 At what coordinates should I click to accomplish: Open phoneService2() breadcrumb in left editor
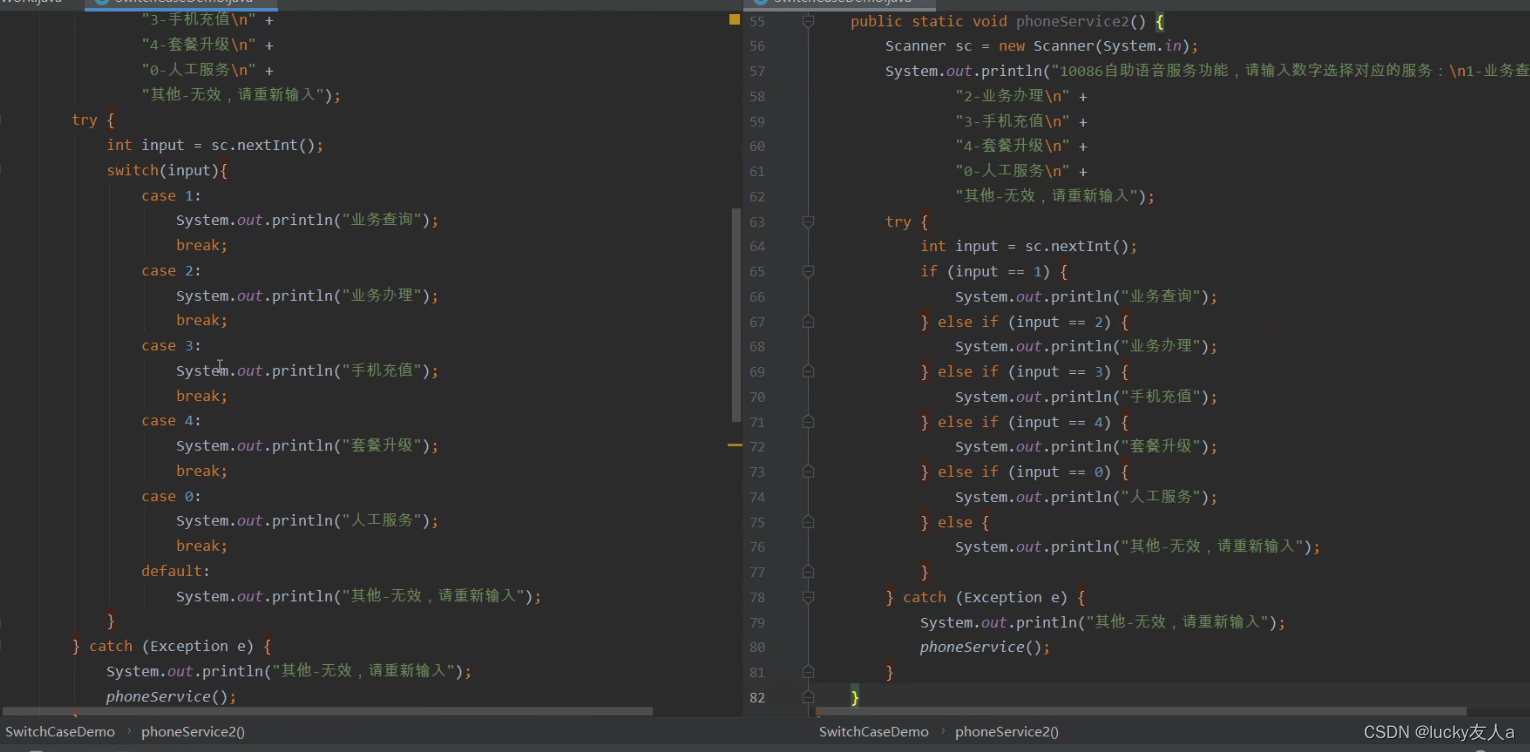(x=193, y=732)
